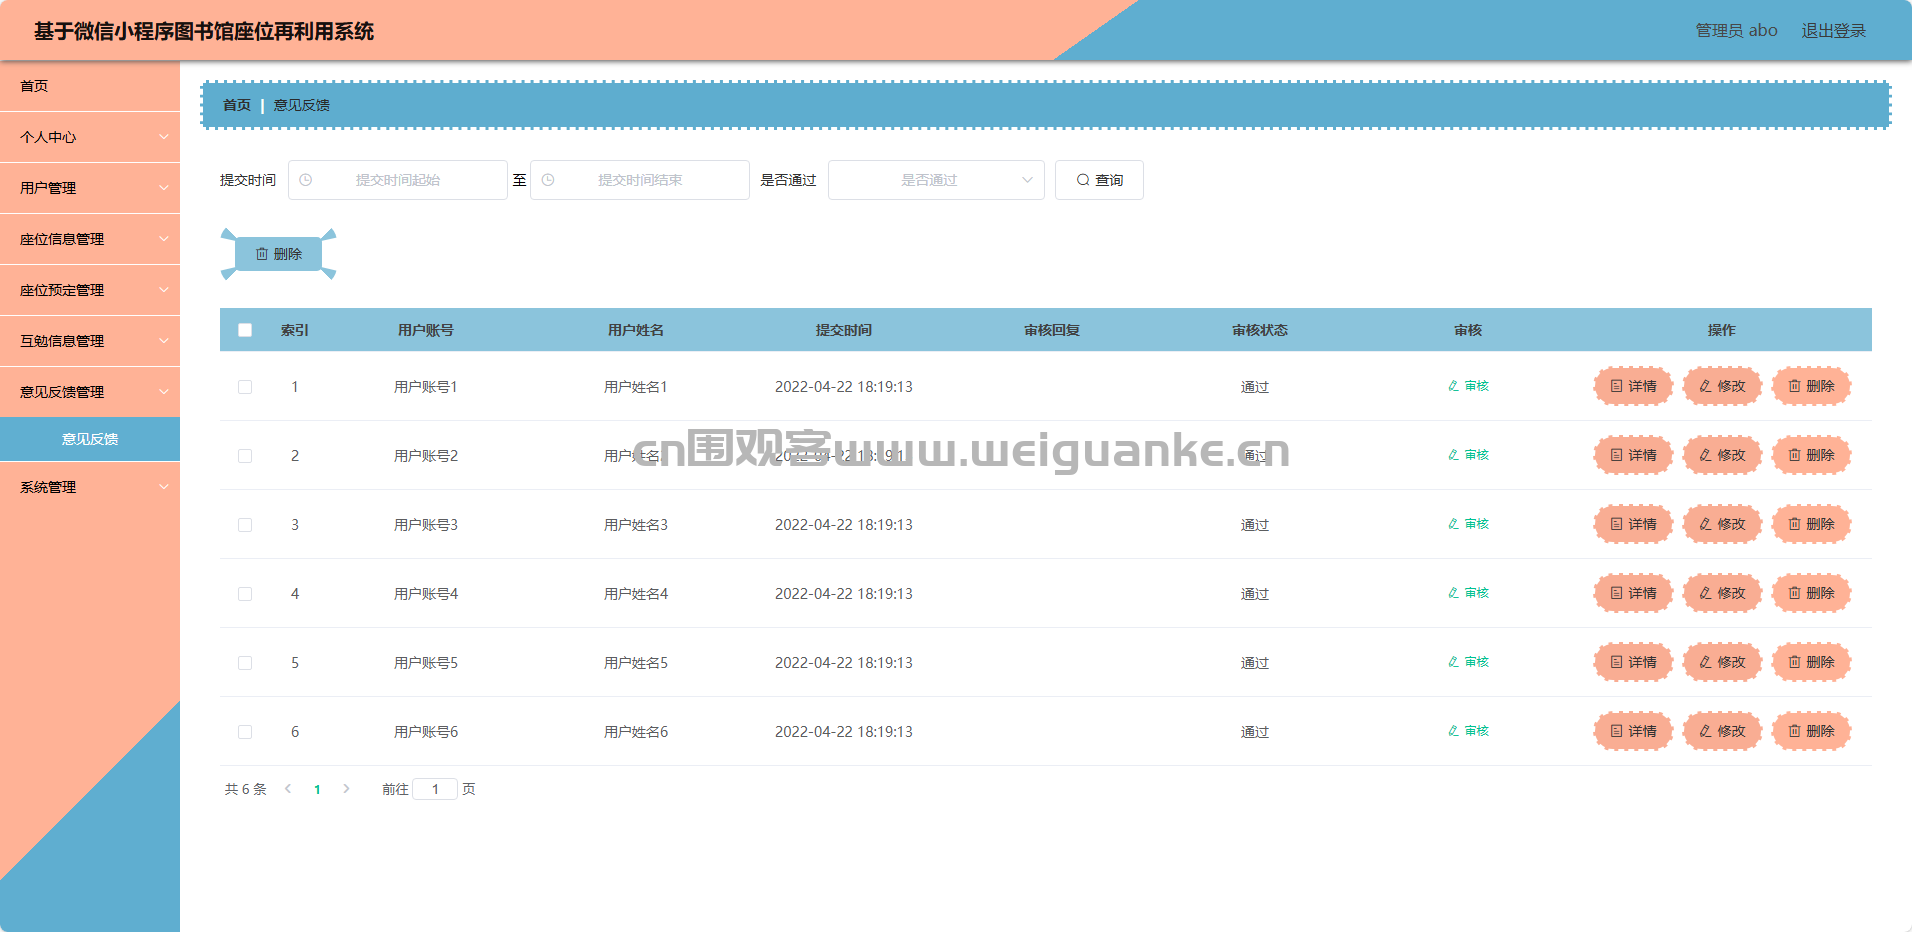1912x932 pixels.
Task: Open details for 用户账号1
Action: click(1633, 386)
